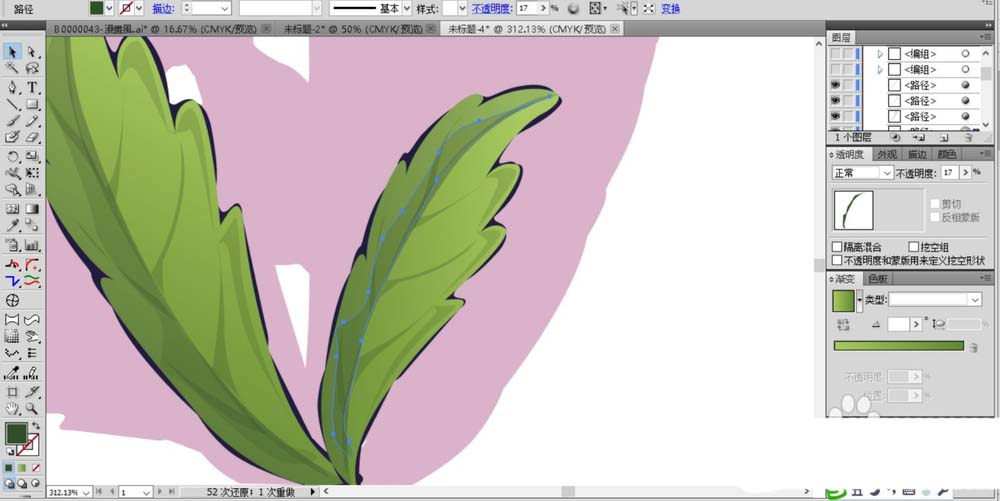The image size is (1000, 501).
Task: Toggle the 剪切 checkbox
Action: tap(935, 204)
